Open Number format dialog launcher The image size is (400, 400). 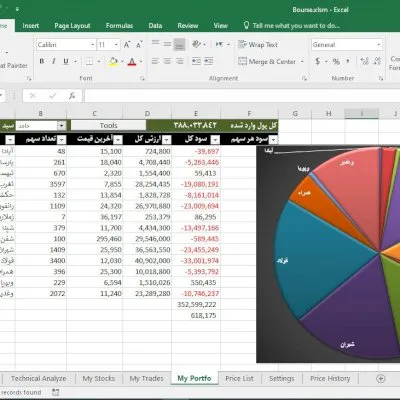381,78
